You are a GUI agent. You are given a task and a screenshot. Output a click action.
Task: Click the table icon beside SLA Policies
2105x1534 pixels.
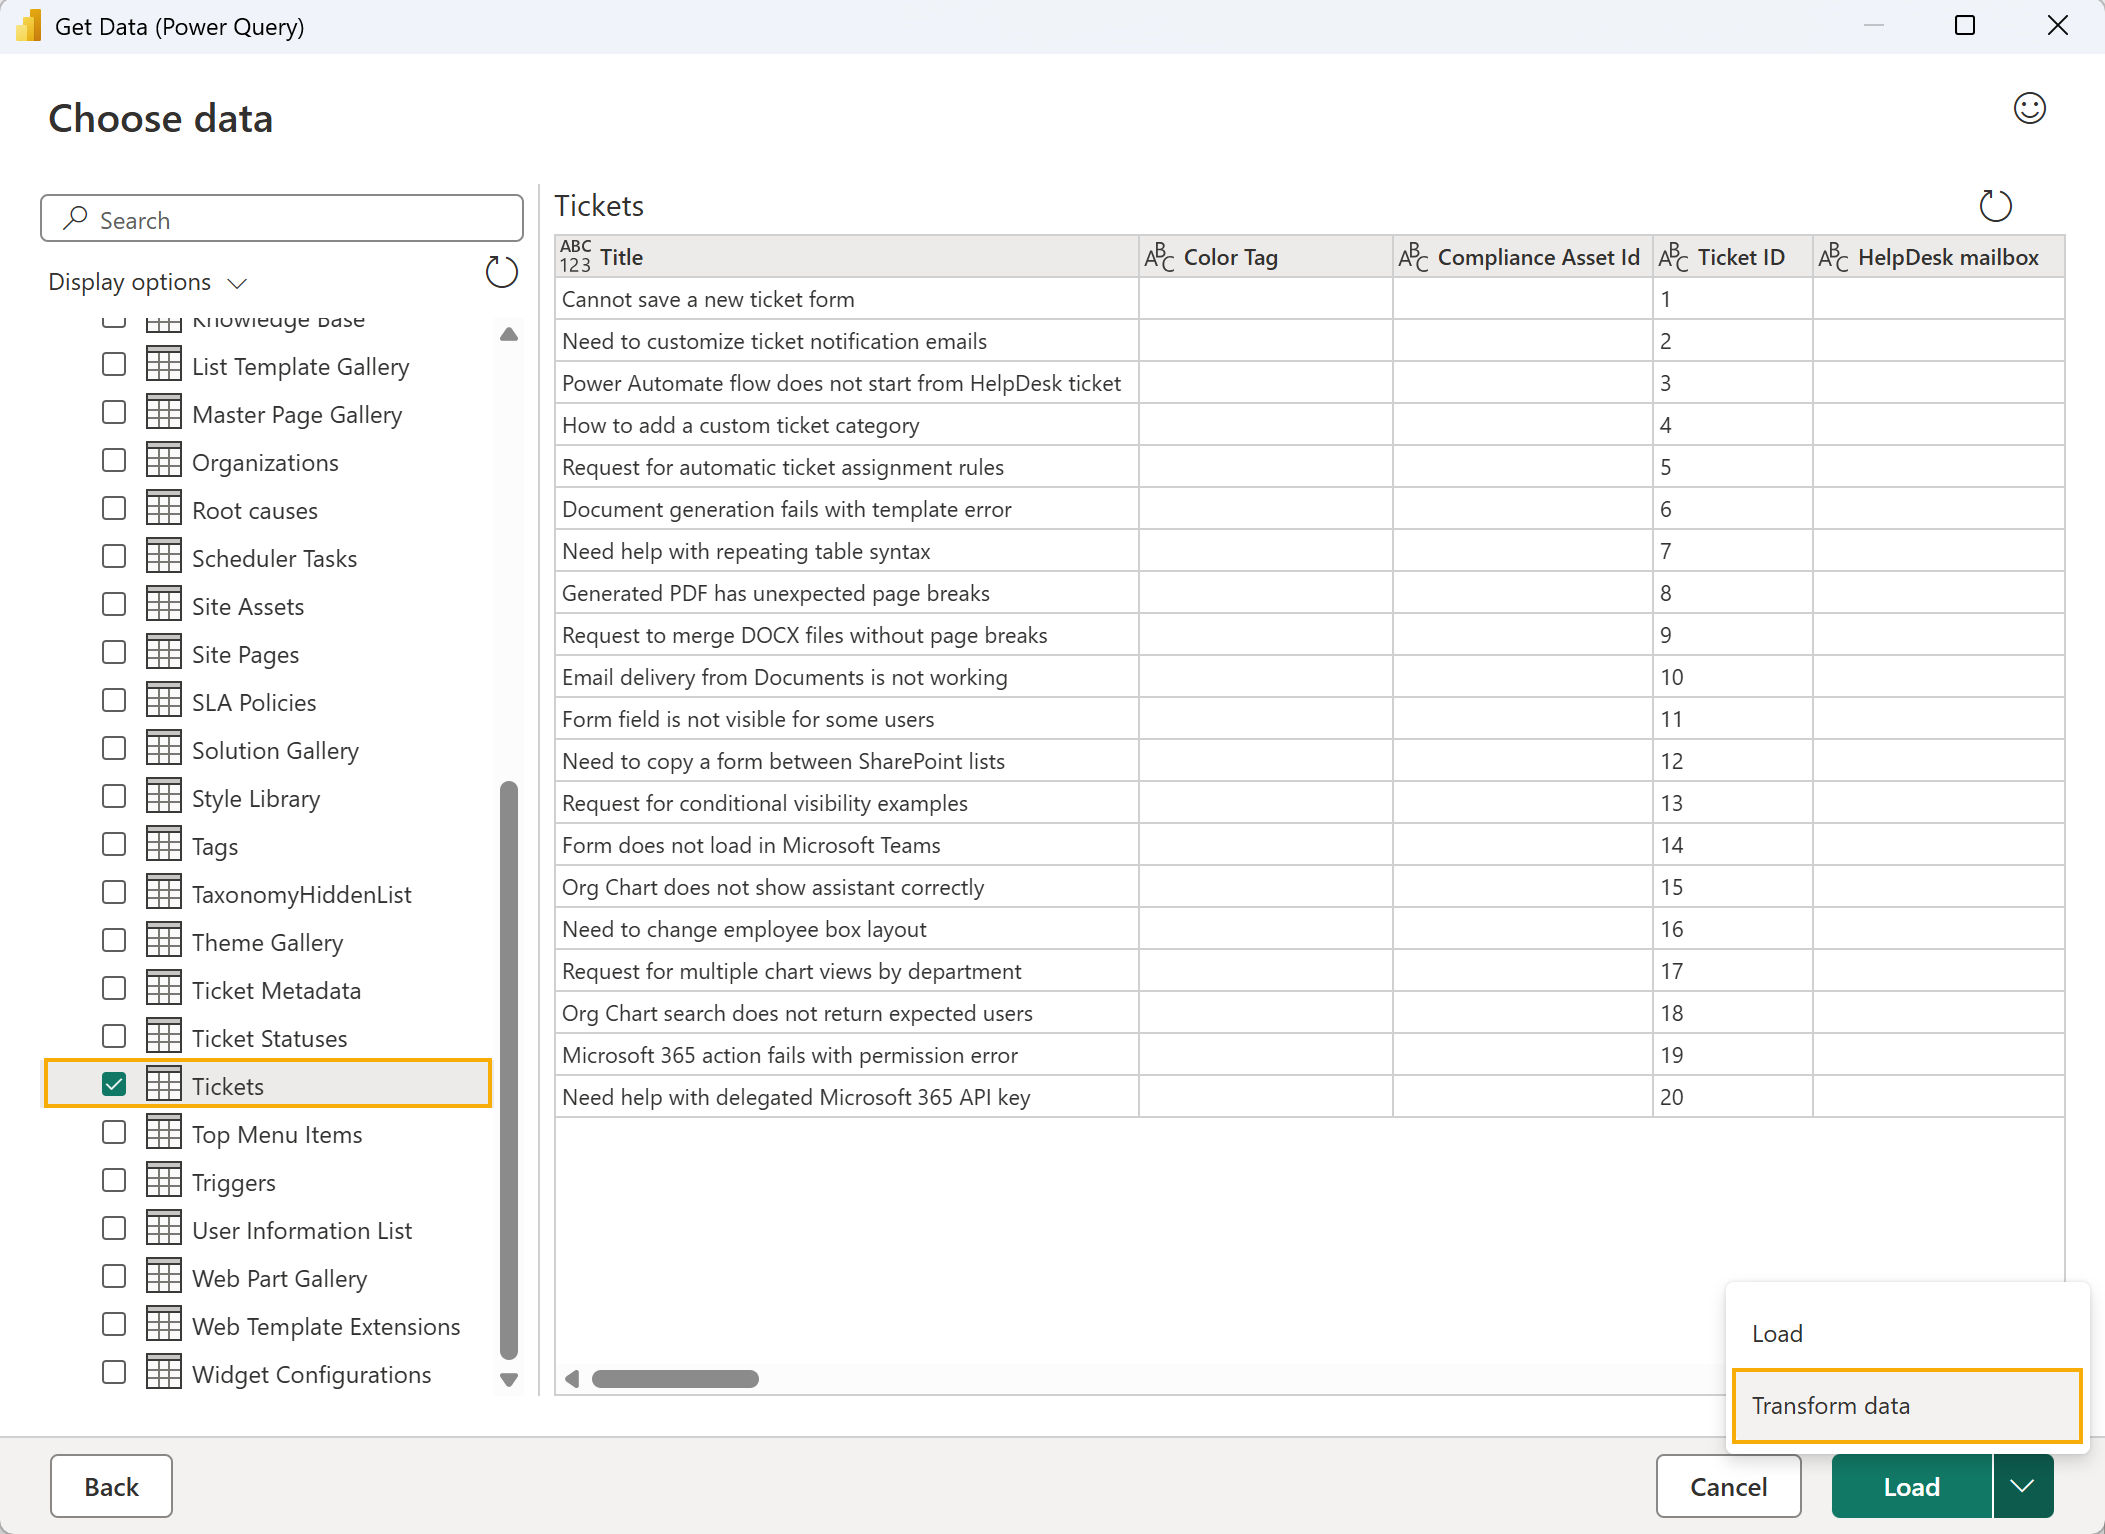[x=164, y=701]
